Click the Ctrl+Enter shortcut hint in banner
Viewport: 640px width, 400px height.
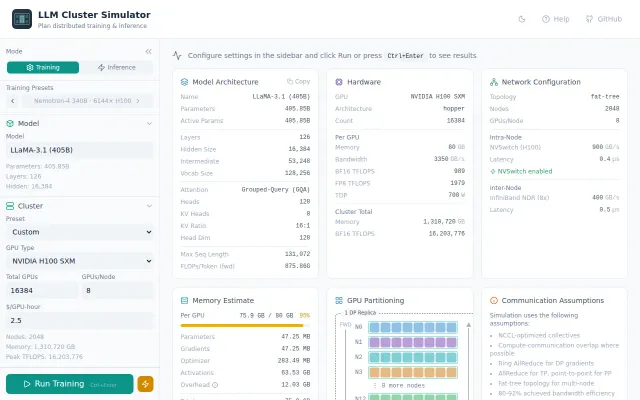[x=405, y=56]
